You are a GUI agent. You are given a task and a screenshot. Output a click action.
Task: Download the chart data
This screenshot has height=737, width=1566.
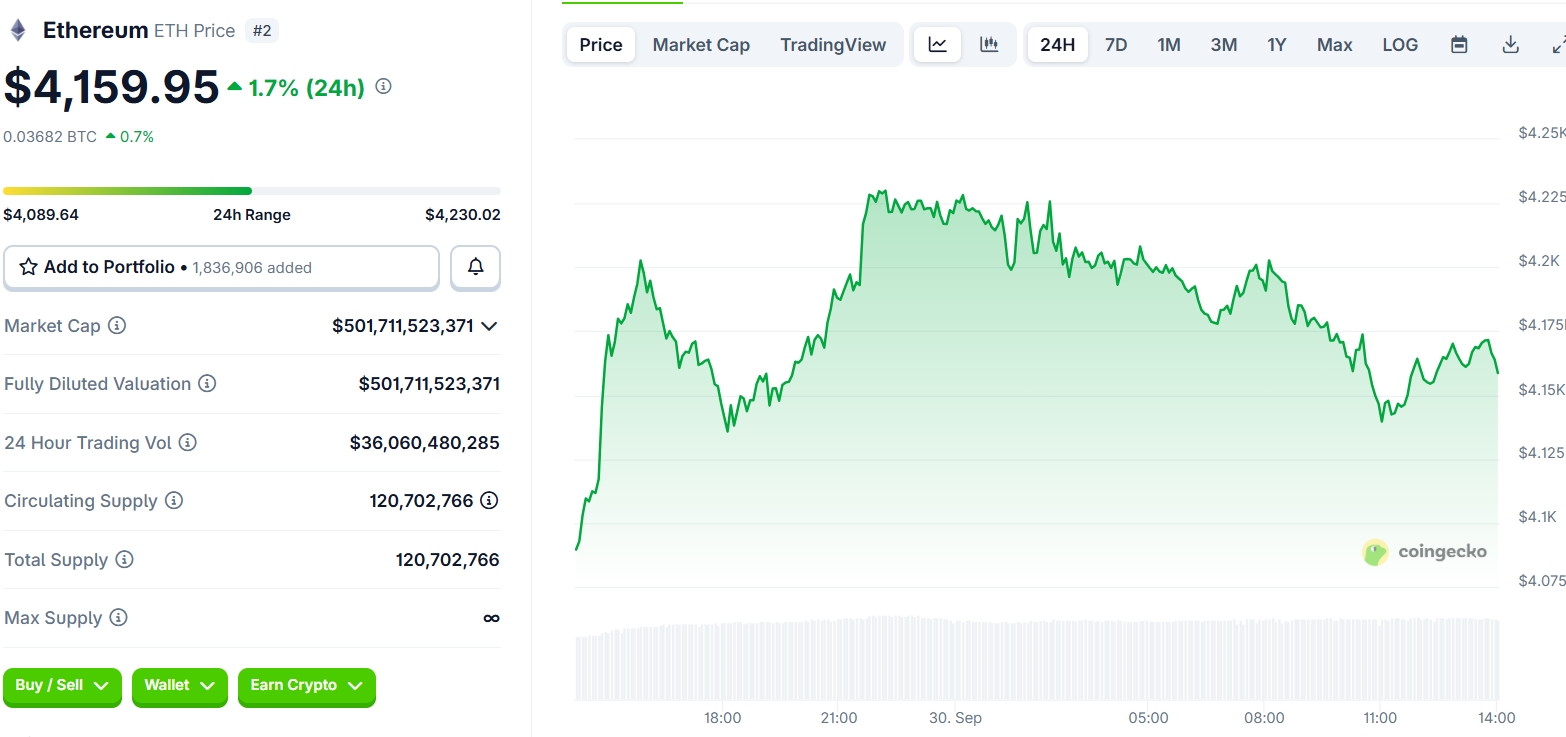pyautogui.click(x=1511, y=45)
